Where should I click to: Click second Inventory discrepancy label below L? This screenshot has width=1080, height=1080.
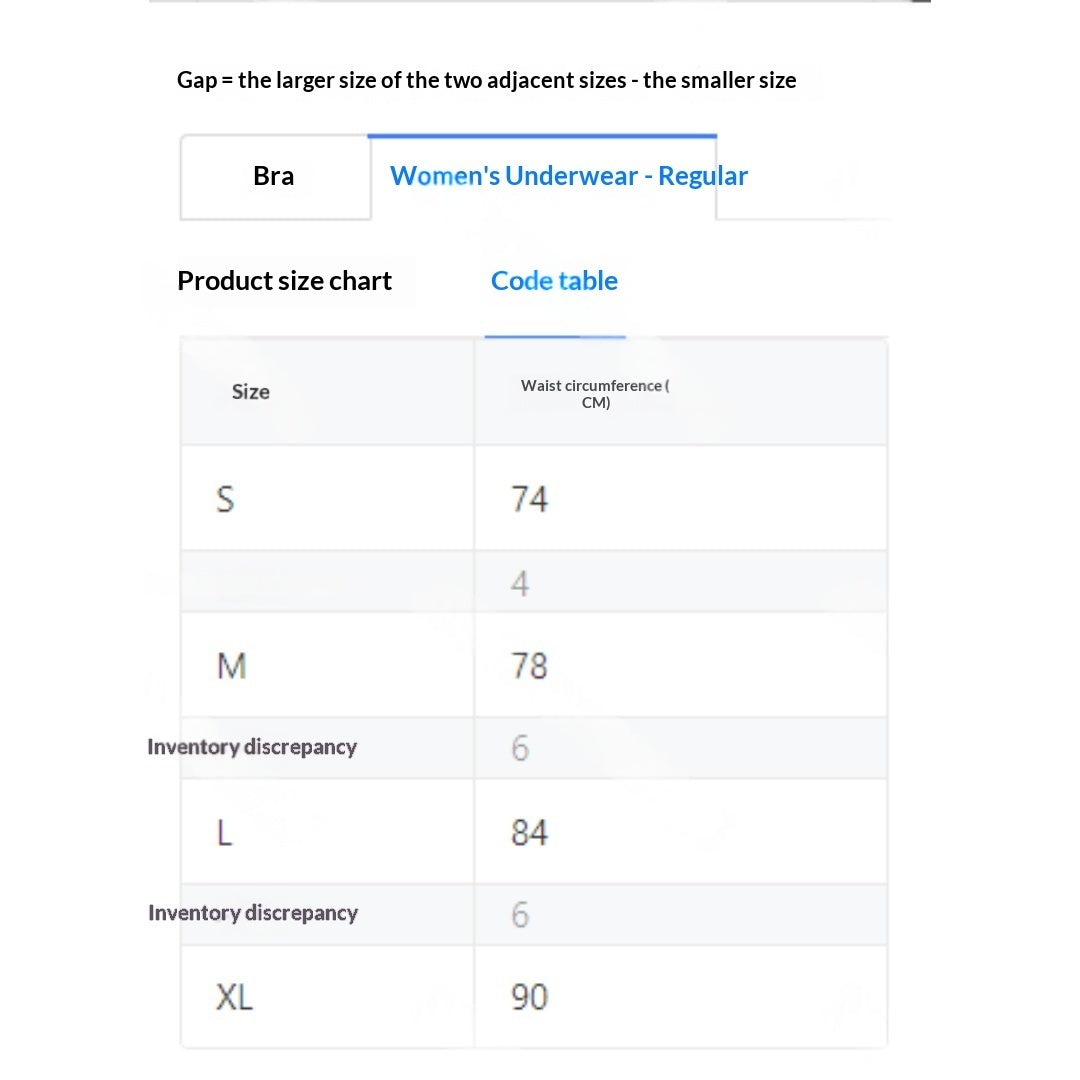[253, 913]
